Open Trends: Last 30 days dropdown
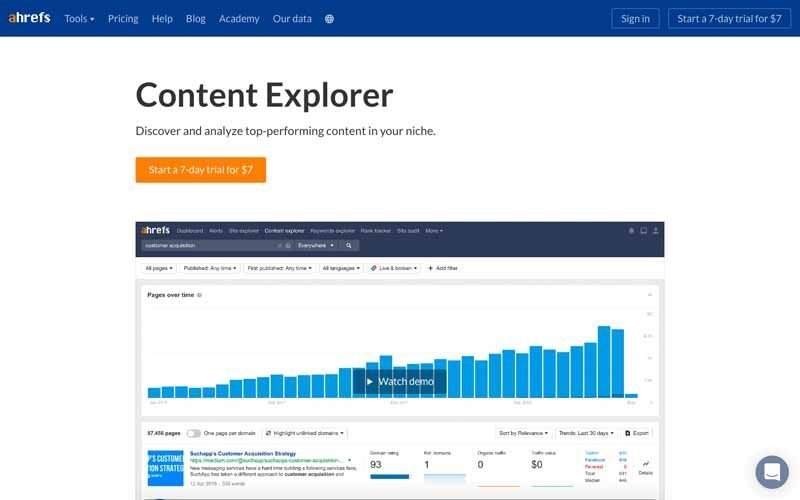This screenshot has height=500, width=800. point(586,433)
